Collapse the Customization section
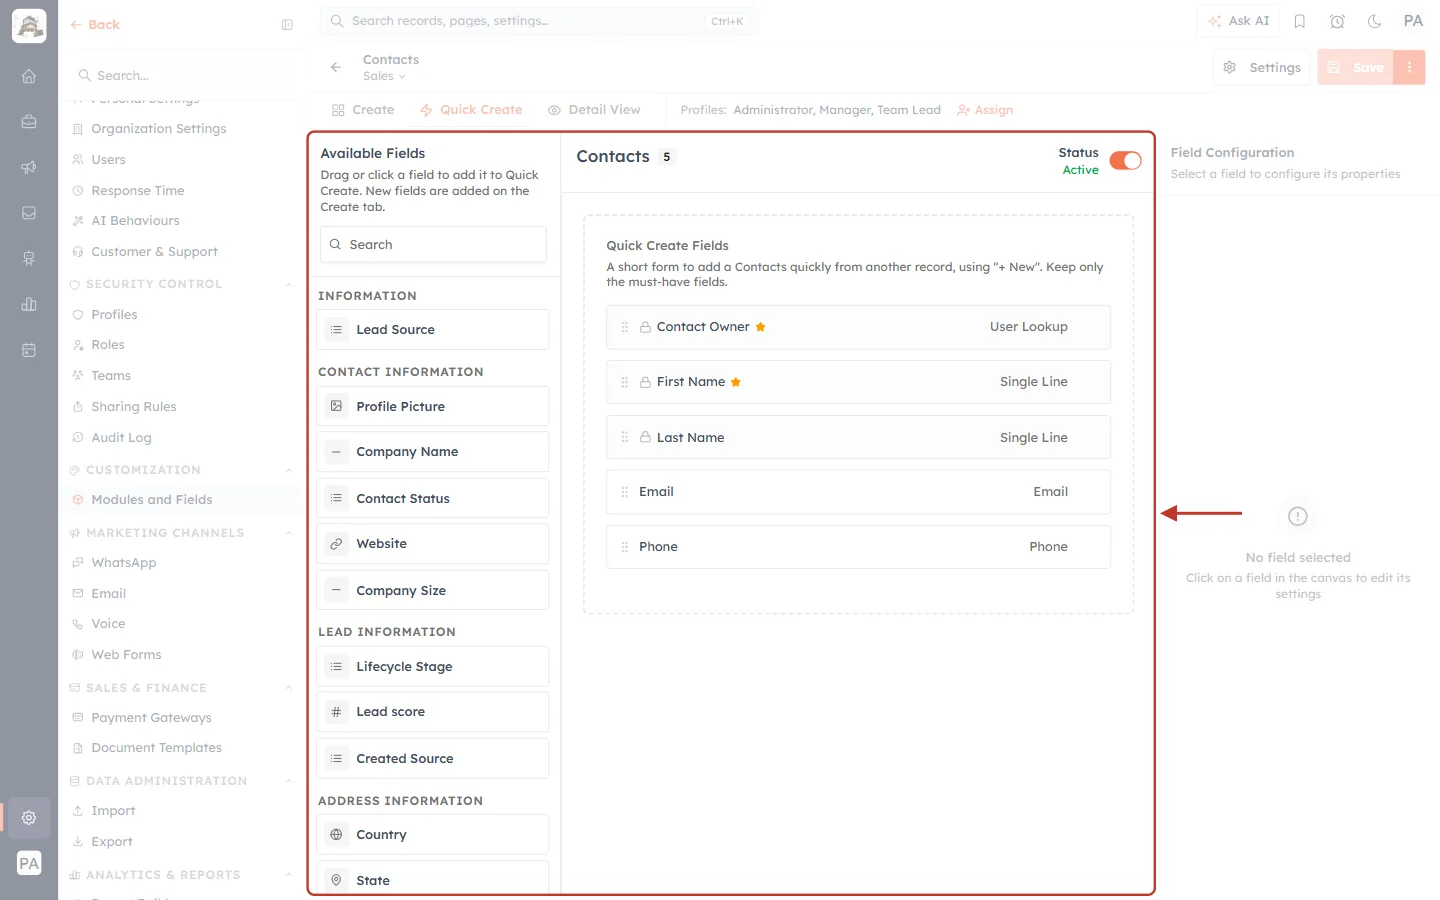 [x=289, y=470]
